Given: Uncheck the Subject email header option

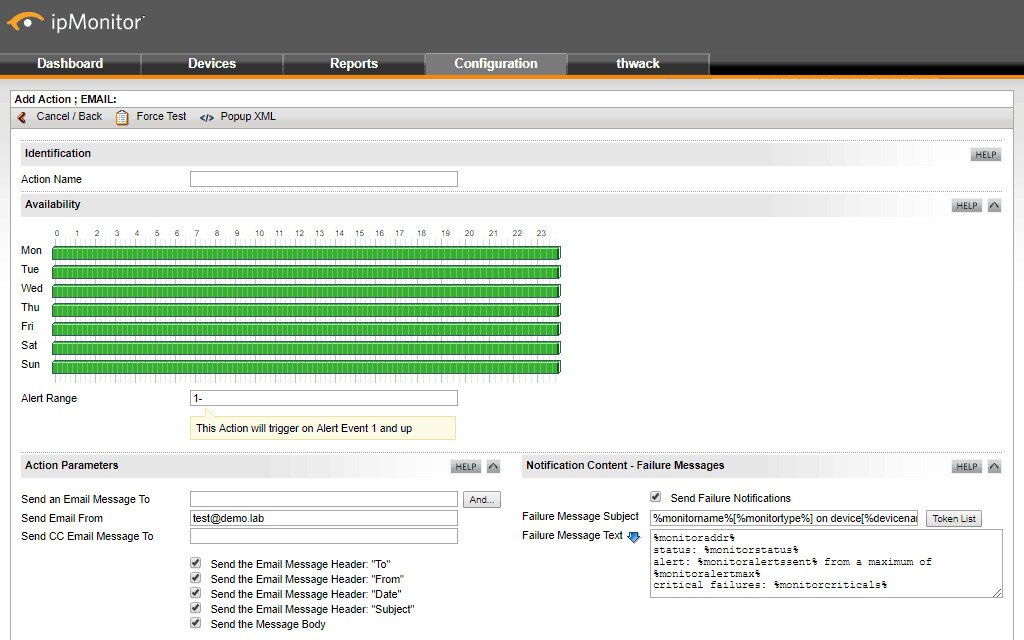Looking at the screenshot, I should (x=196, y=609).
